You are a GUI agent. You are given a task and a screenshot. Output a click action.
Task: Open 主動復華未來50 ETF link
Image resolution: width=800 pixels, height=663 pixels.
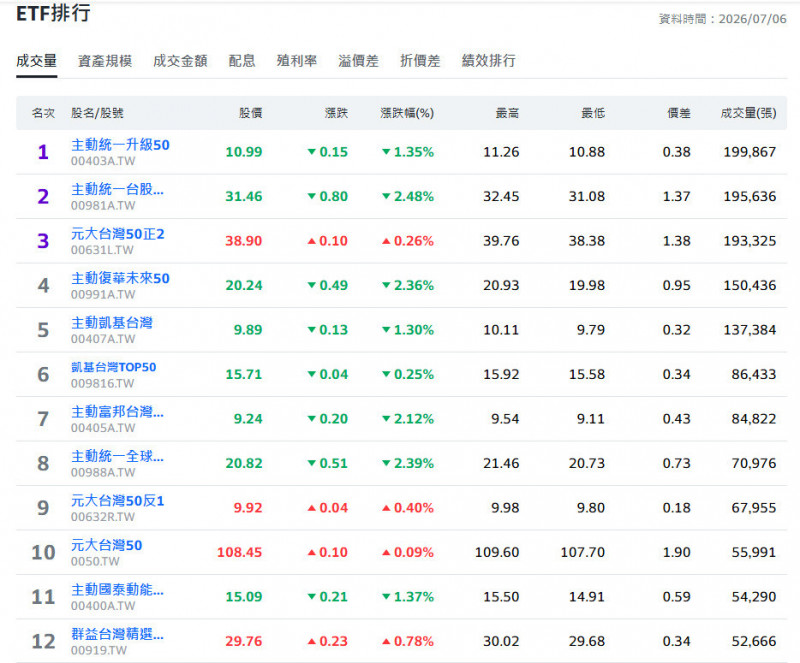pyautogui.click(x=120, y=278)
